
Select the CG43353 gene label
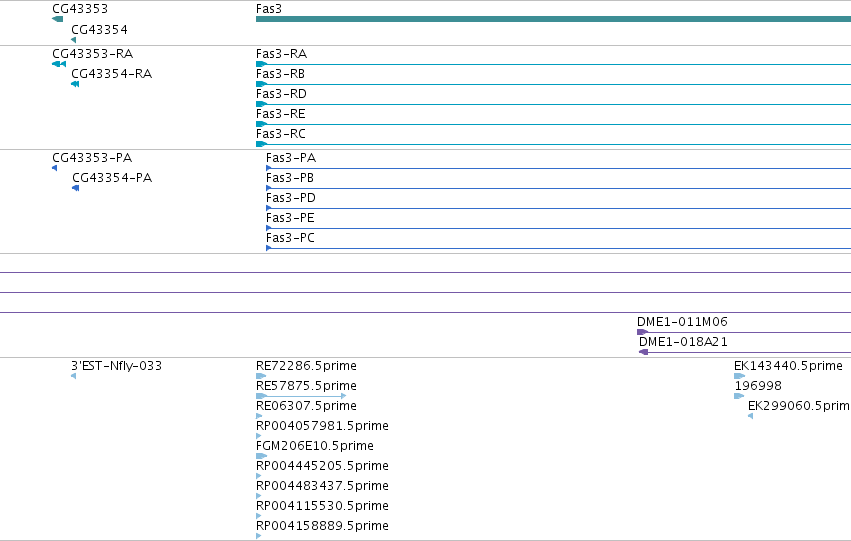[80, 9]
